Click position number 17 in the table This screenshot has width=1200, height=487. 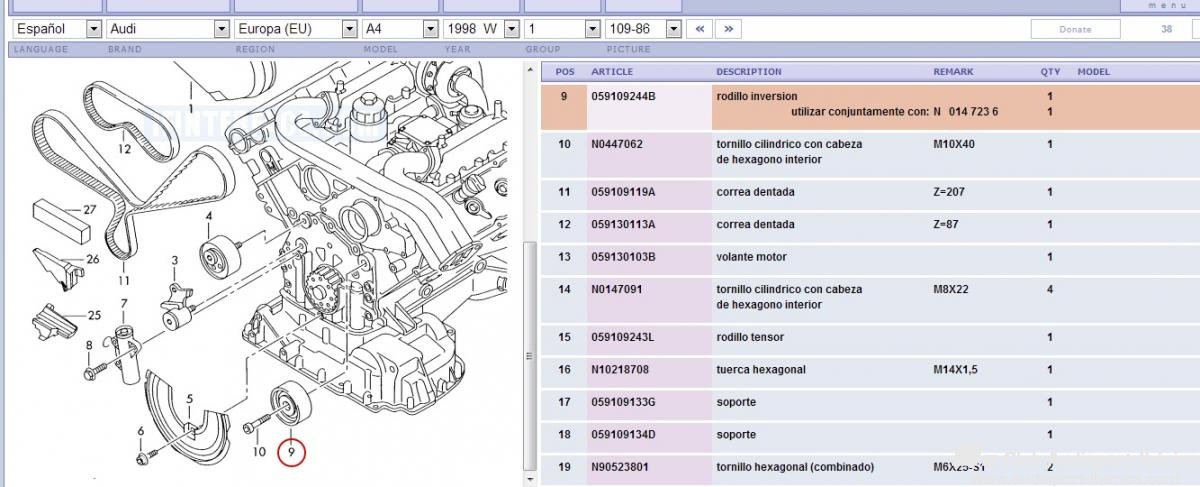pyautogui.click(x=565, y=402)
